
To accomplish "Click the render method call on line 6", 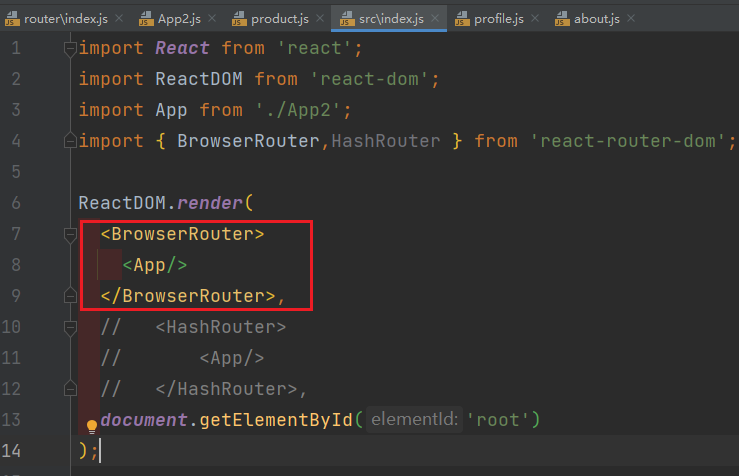I will [x=210, y=203].
